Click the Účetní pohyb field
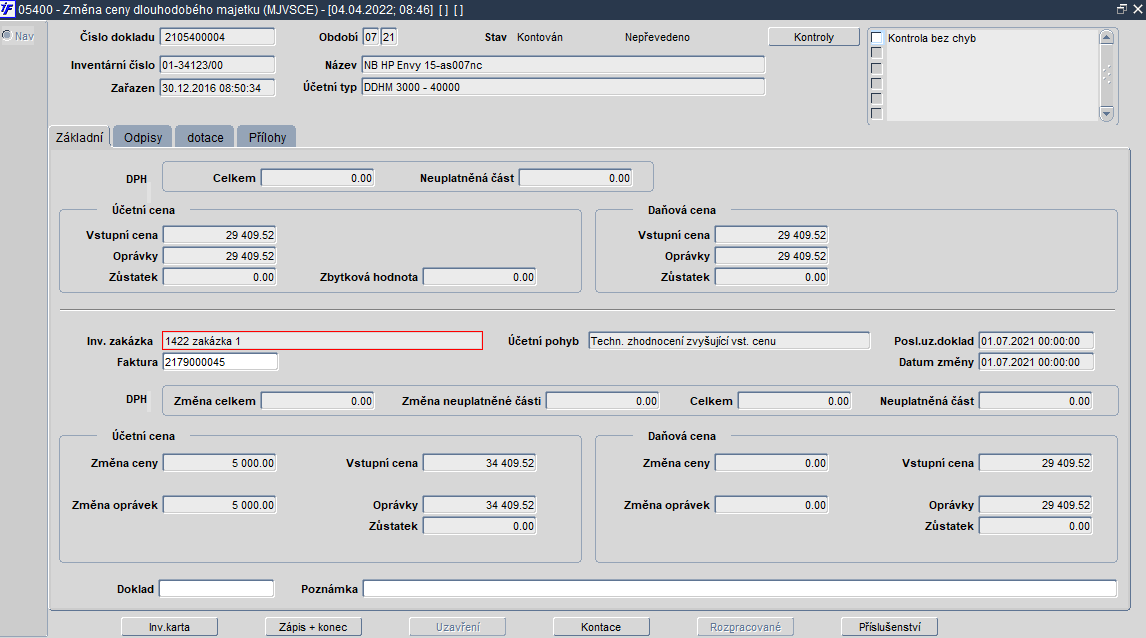 point(729,341)
